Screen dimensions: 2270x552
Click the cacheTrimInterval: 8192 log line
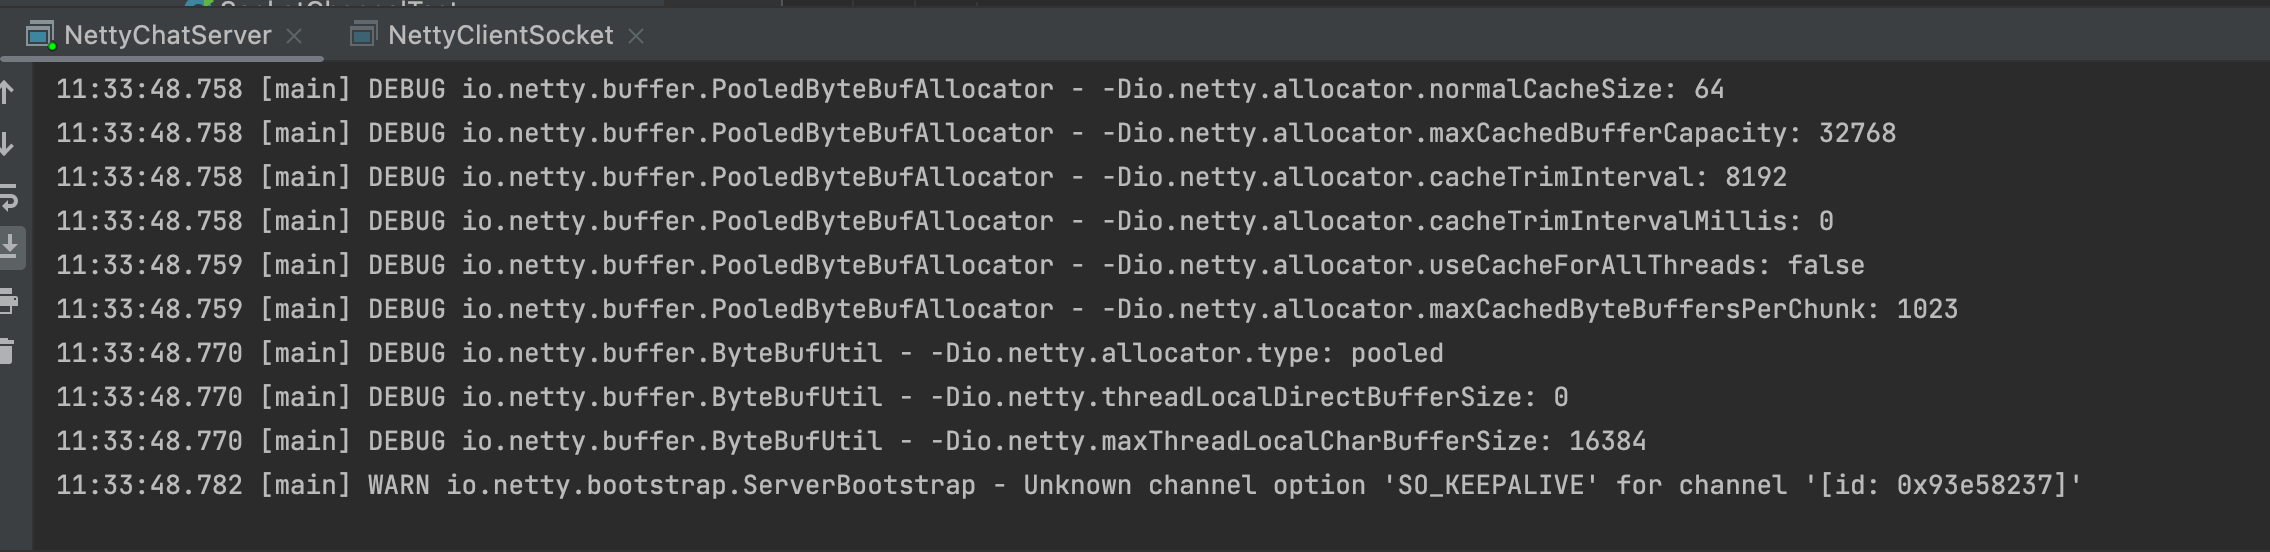(920, 178)
